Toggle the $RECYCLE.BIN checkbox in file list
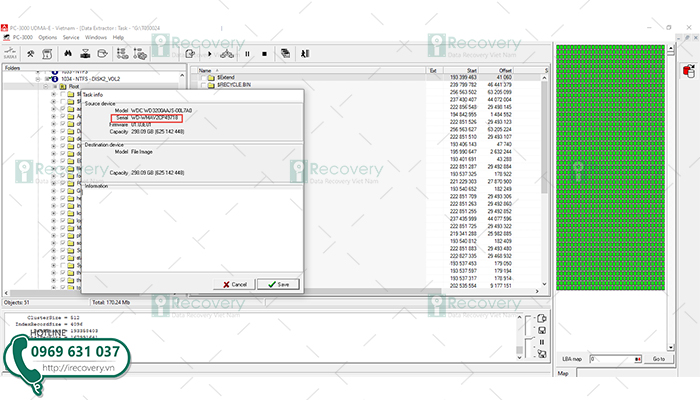The height and width of the screenshot is (400, 700). [x=201, y=85]
